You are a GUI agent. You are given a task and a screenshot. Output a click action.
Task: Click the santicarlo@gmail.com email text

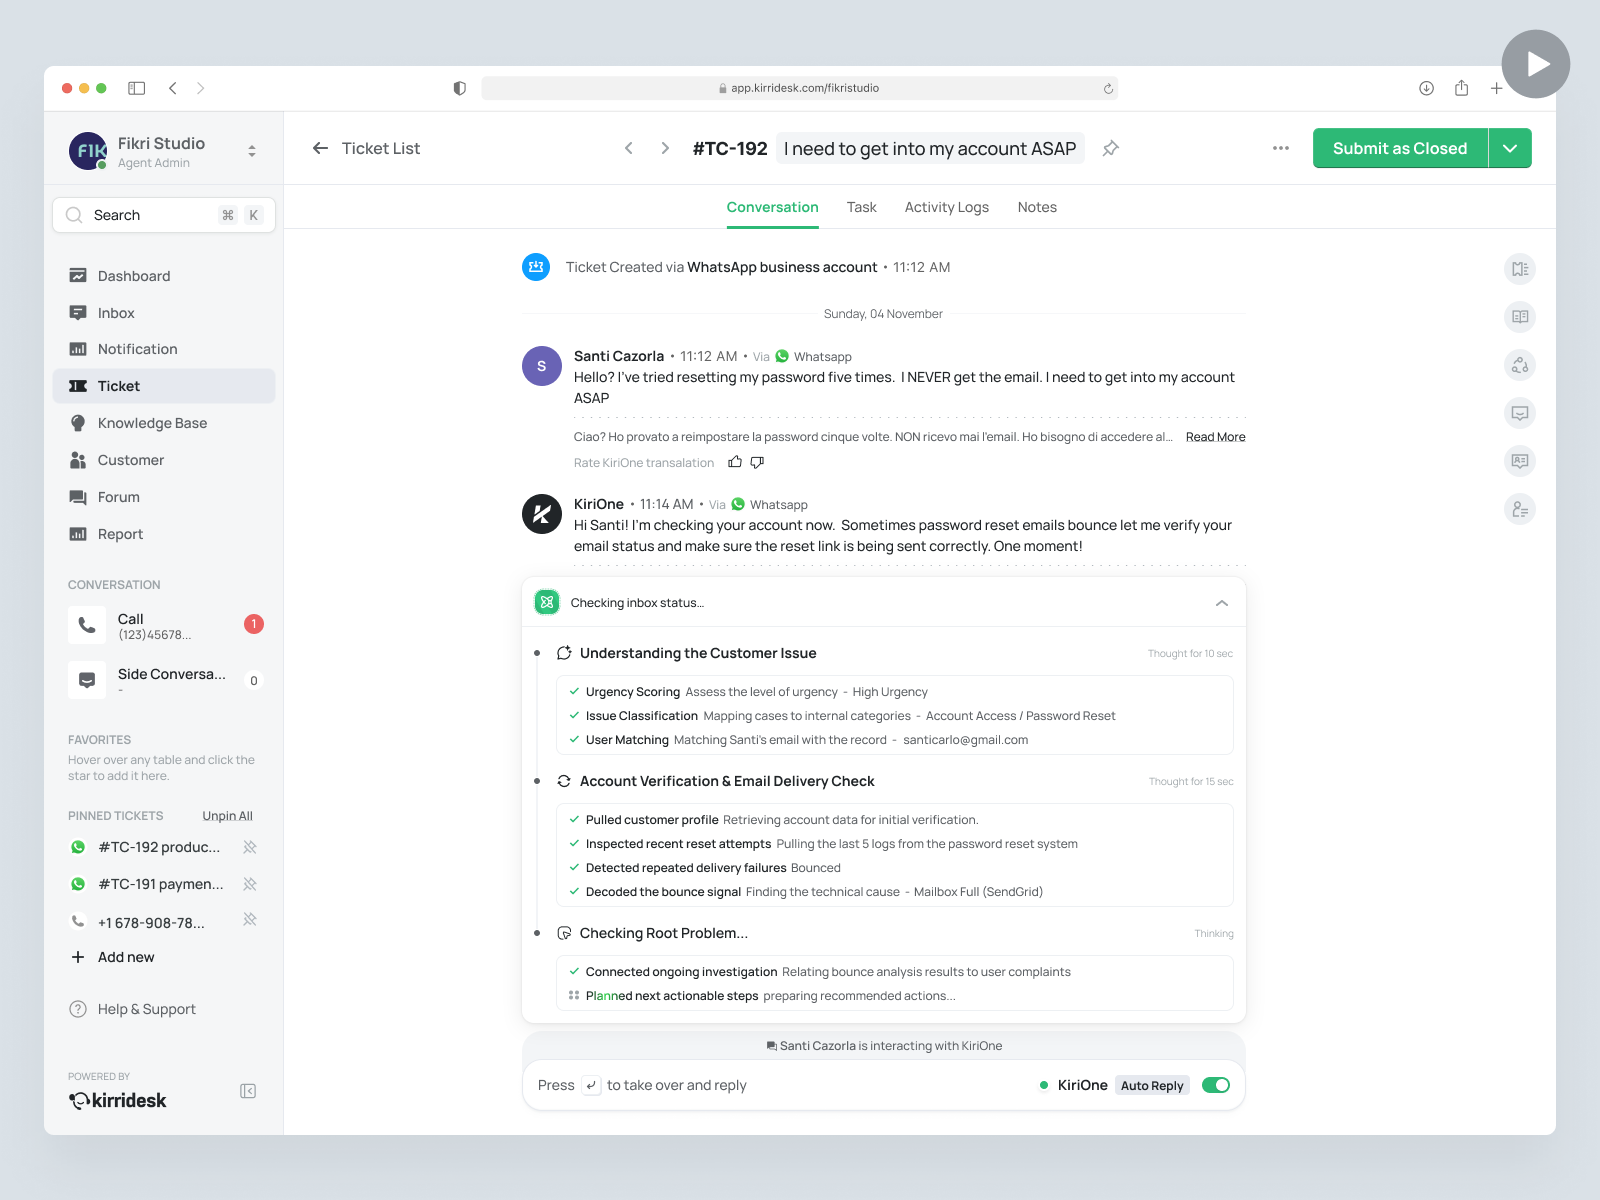pyautogui.click(x=965, y=740)
